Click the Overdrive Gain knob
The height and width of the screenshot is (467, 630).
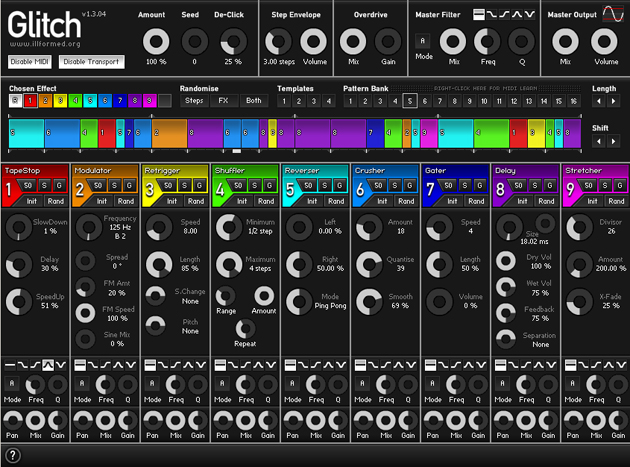pyautogui.click(x=388, y=41)
